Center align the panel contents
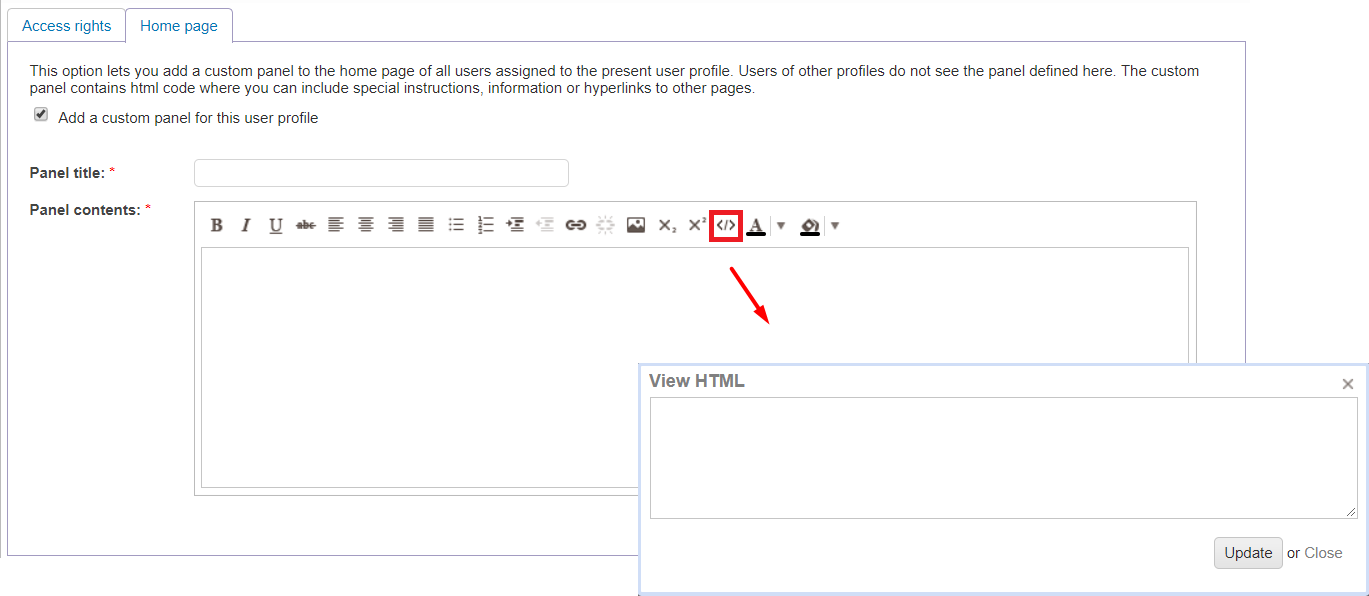Screen dimensions: 1369x596 click(x=366, y=226)
